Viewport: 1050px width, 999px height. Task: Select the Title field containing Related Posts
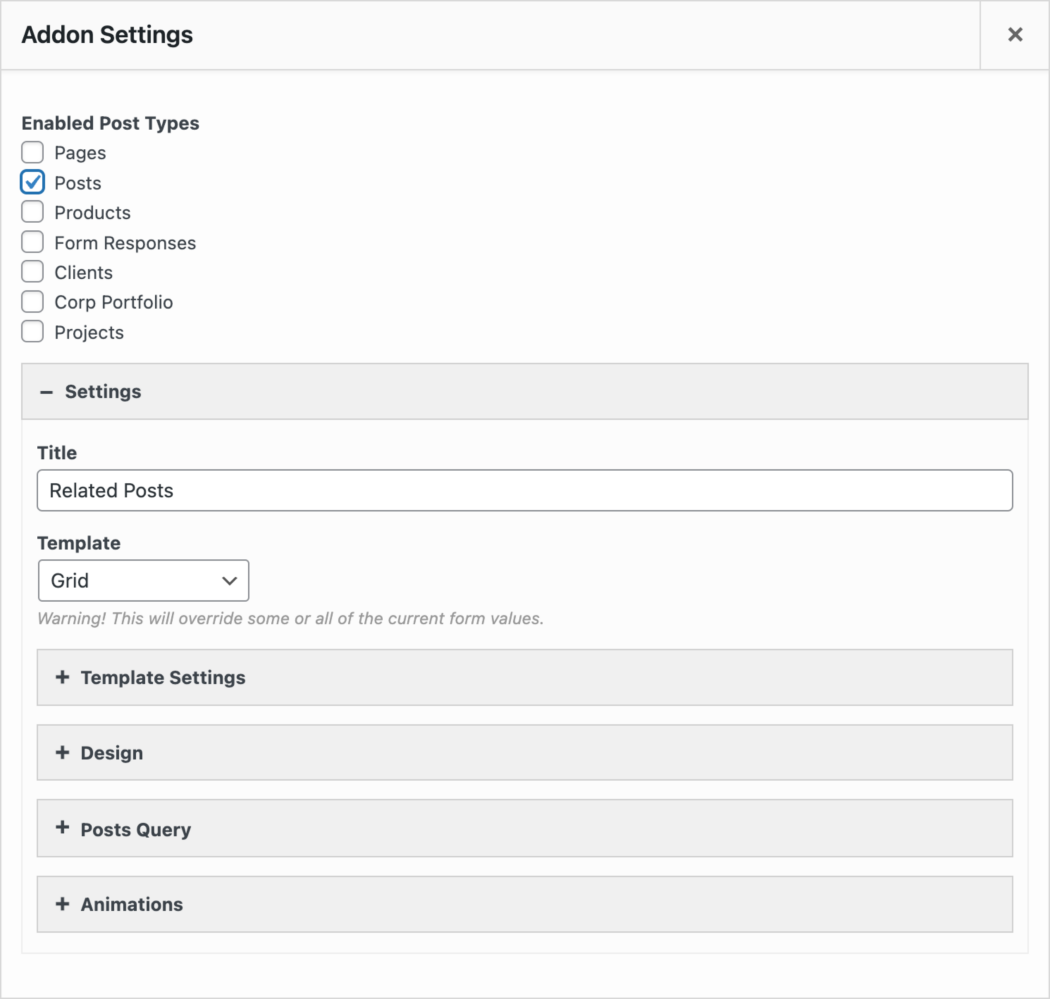[525, 490]
